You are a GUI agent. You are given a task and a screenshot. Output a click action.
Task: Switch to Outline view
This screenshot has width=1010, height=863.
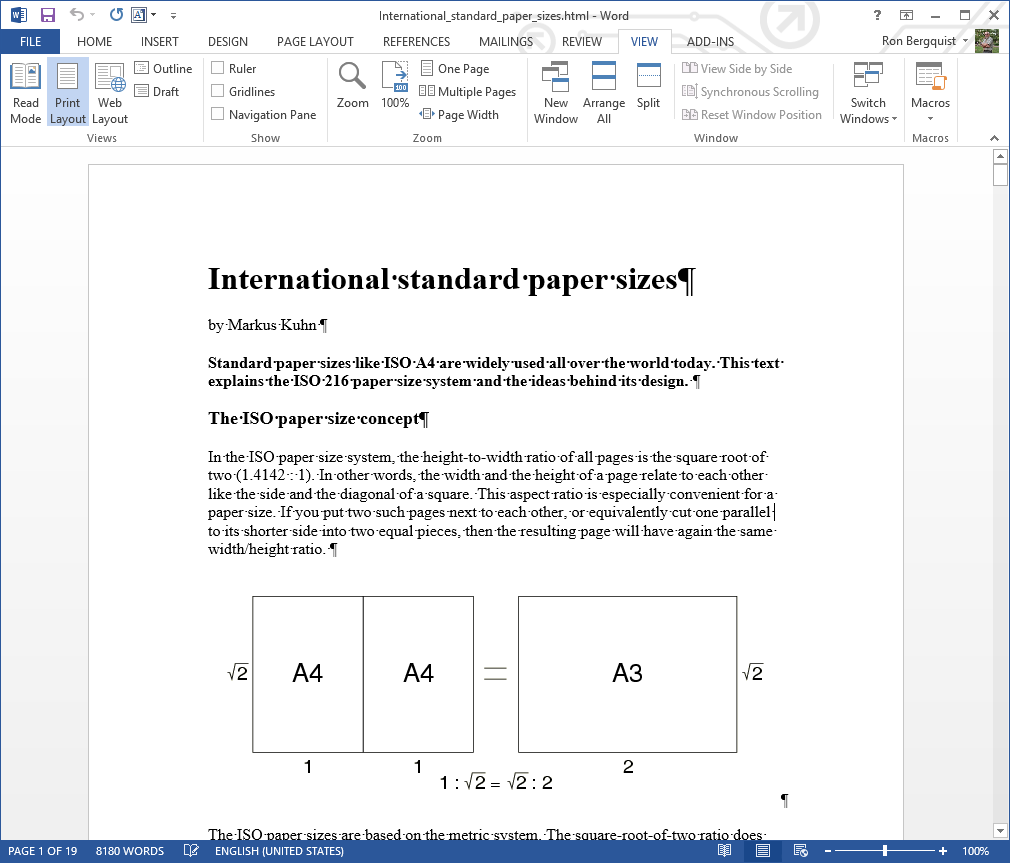tap(163, 69)
